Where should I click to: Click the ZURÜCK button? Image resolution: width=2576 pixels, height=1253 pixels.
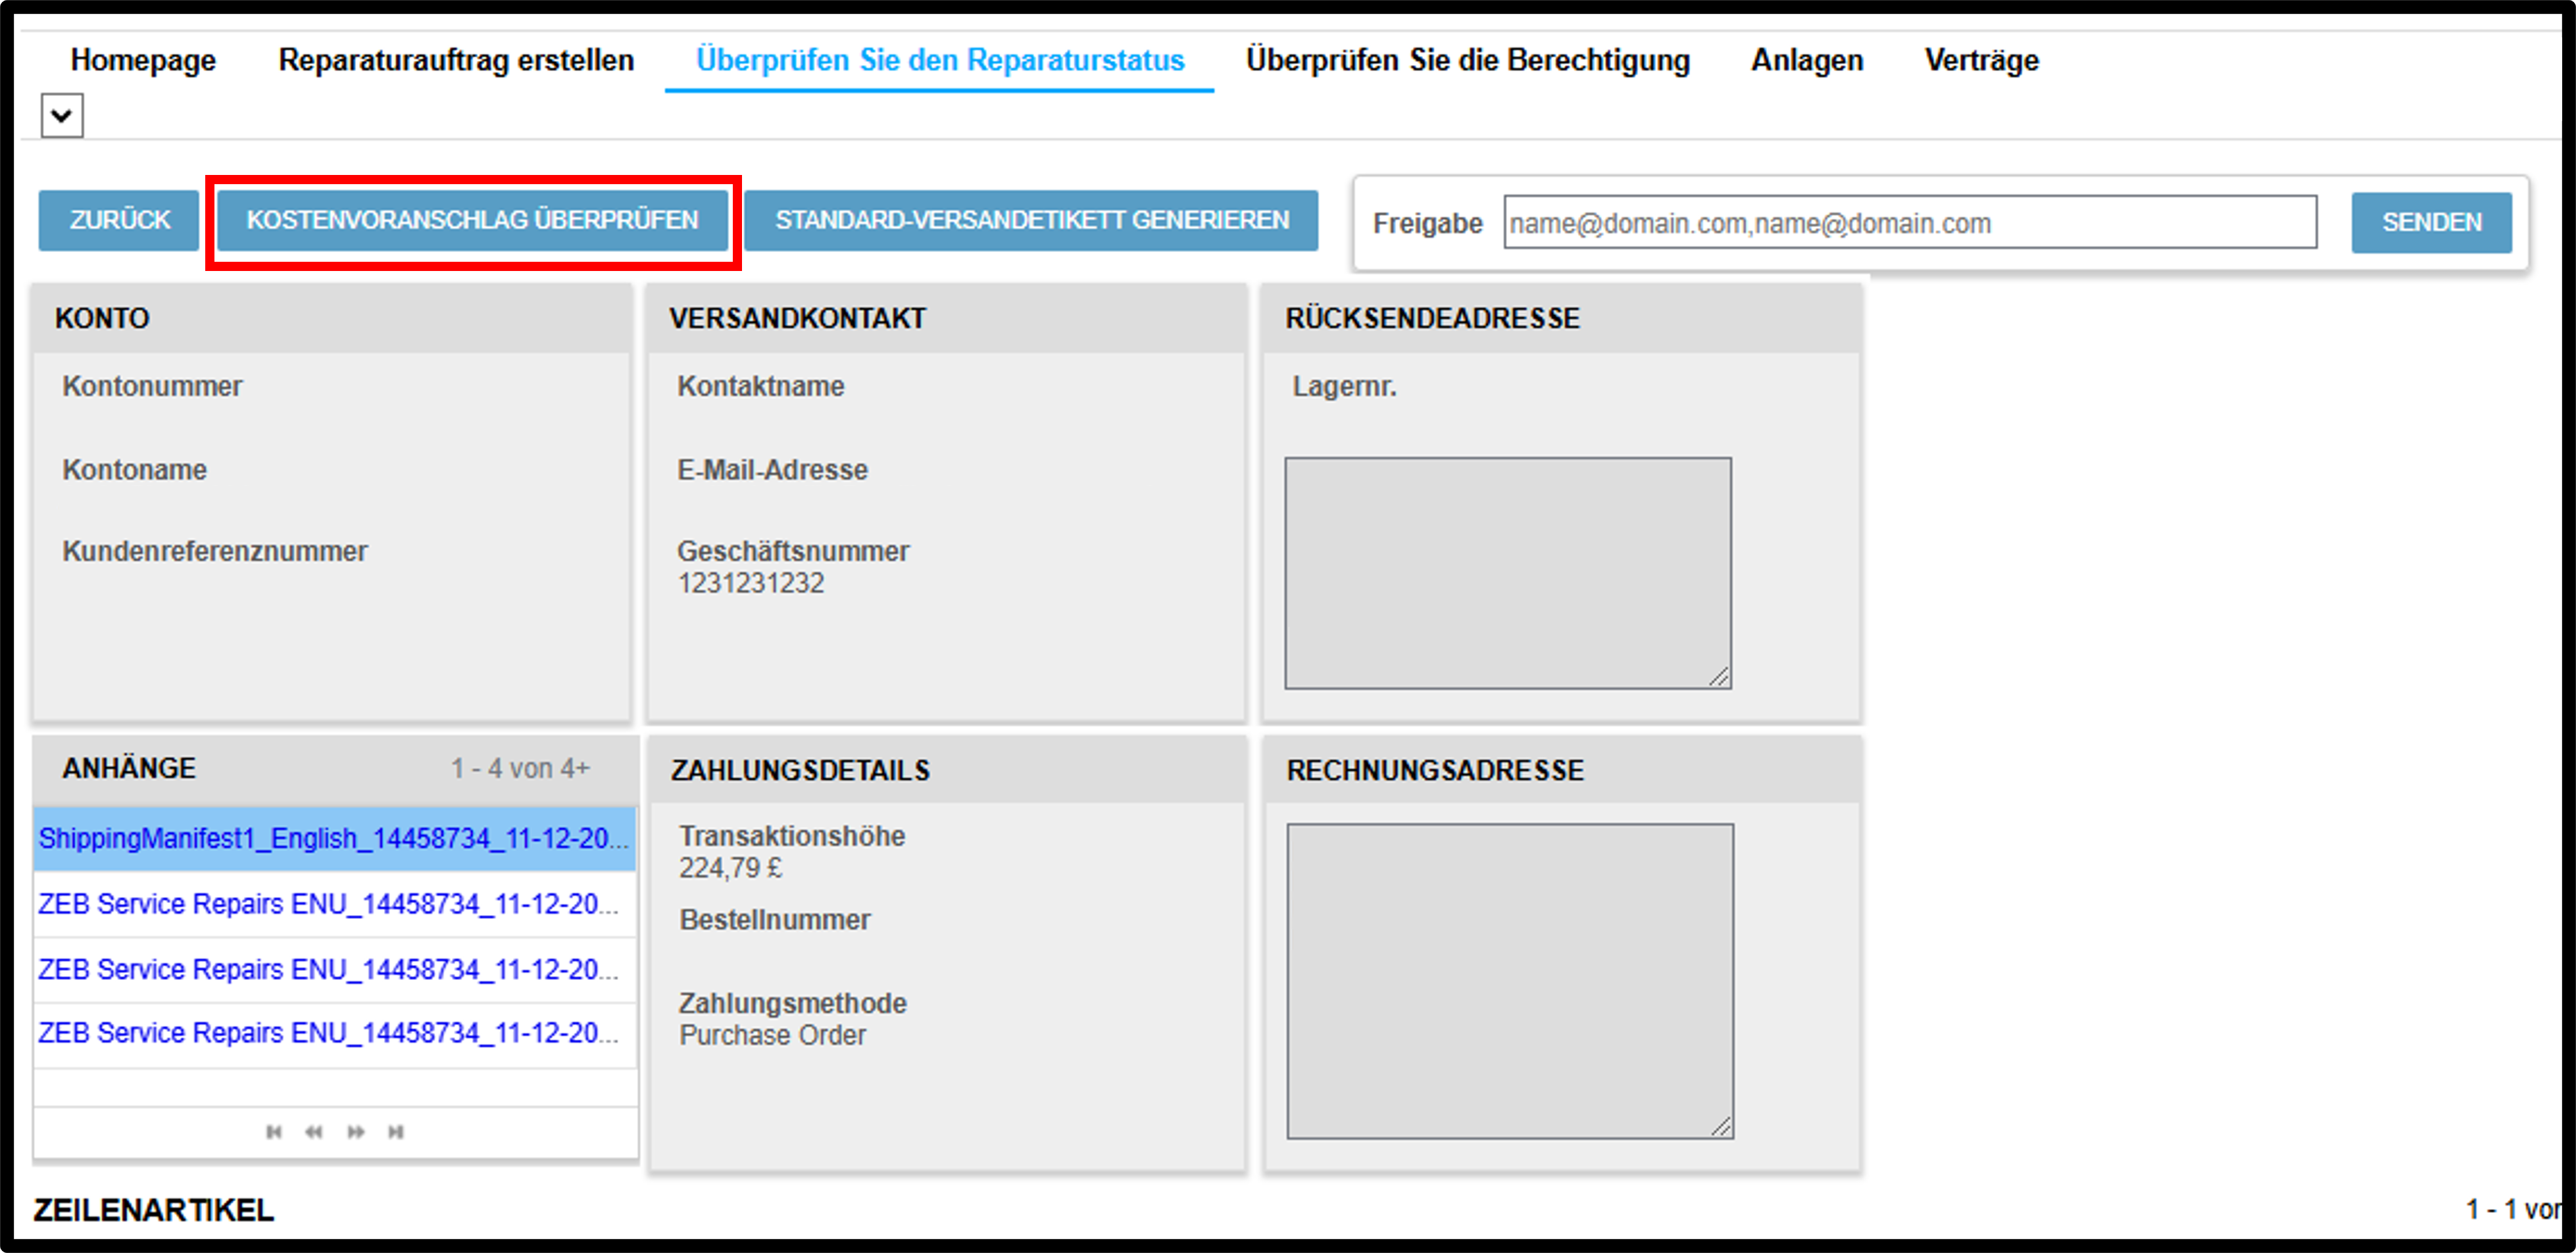click(119, 220)
